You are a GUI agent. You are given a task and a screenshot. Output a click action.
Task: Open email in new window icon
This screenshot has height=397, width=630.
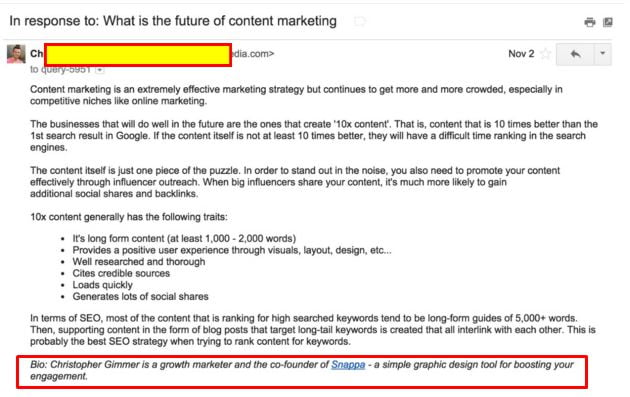pos(608,22)
